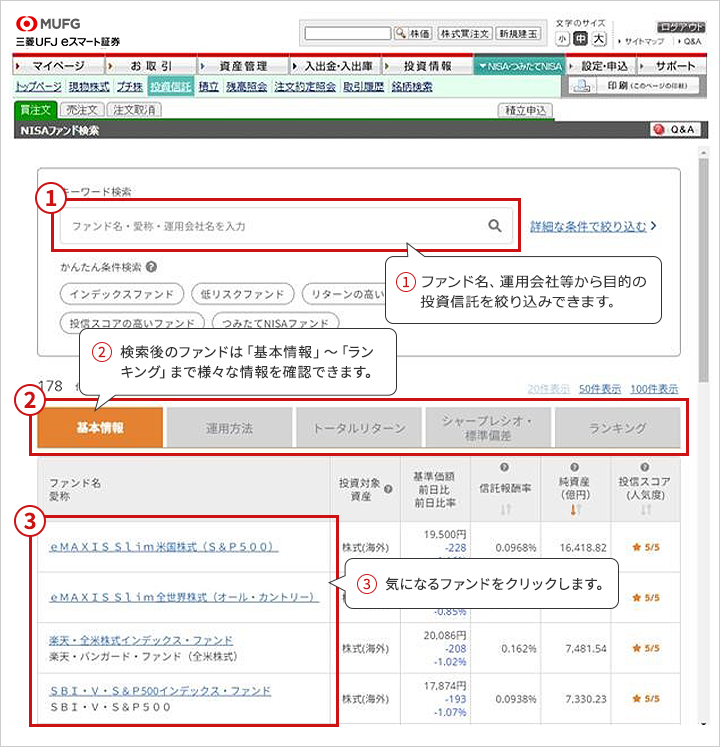Open the 取引履歴 link

tap(364, 86)
